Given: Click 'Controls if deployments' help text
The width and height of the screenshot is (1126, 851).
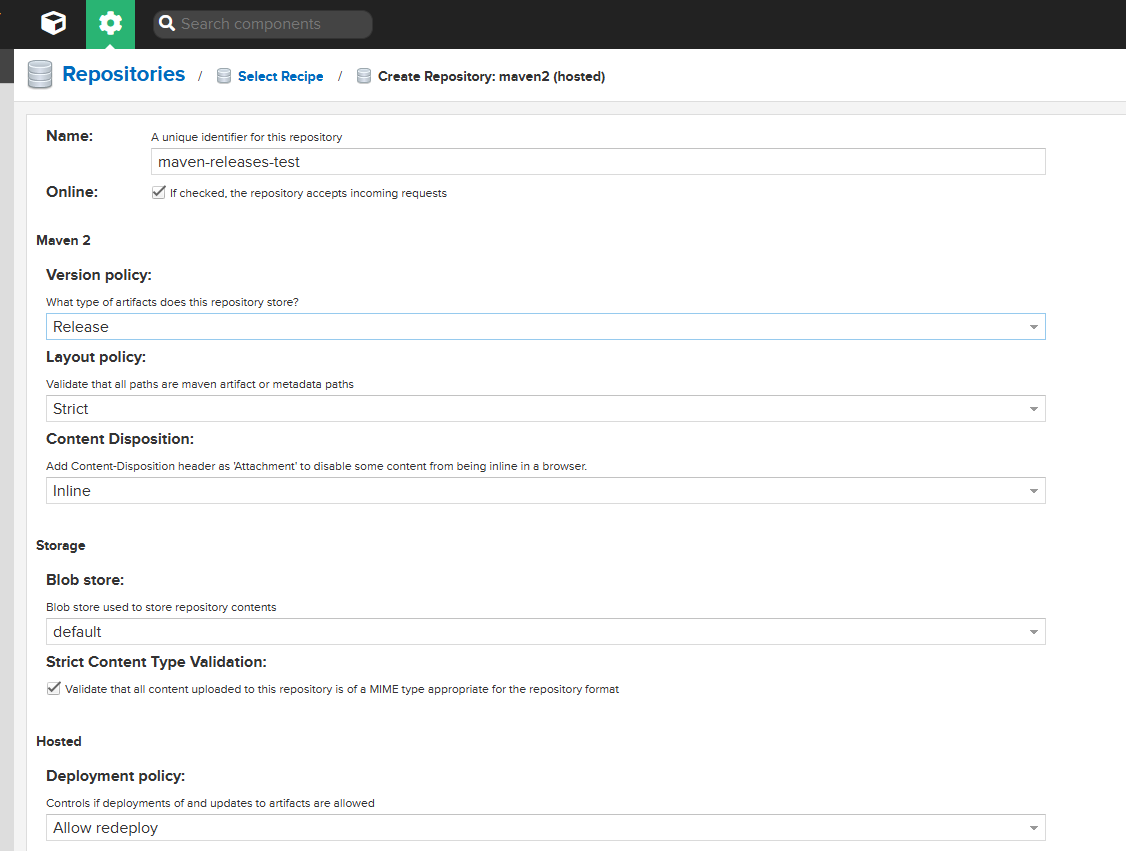Looking at the screenshot, I should (x=210, y=803).
